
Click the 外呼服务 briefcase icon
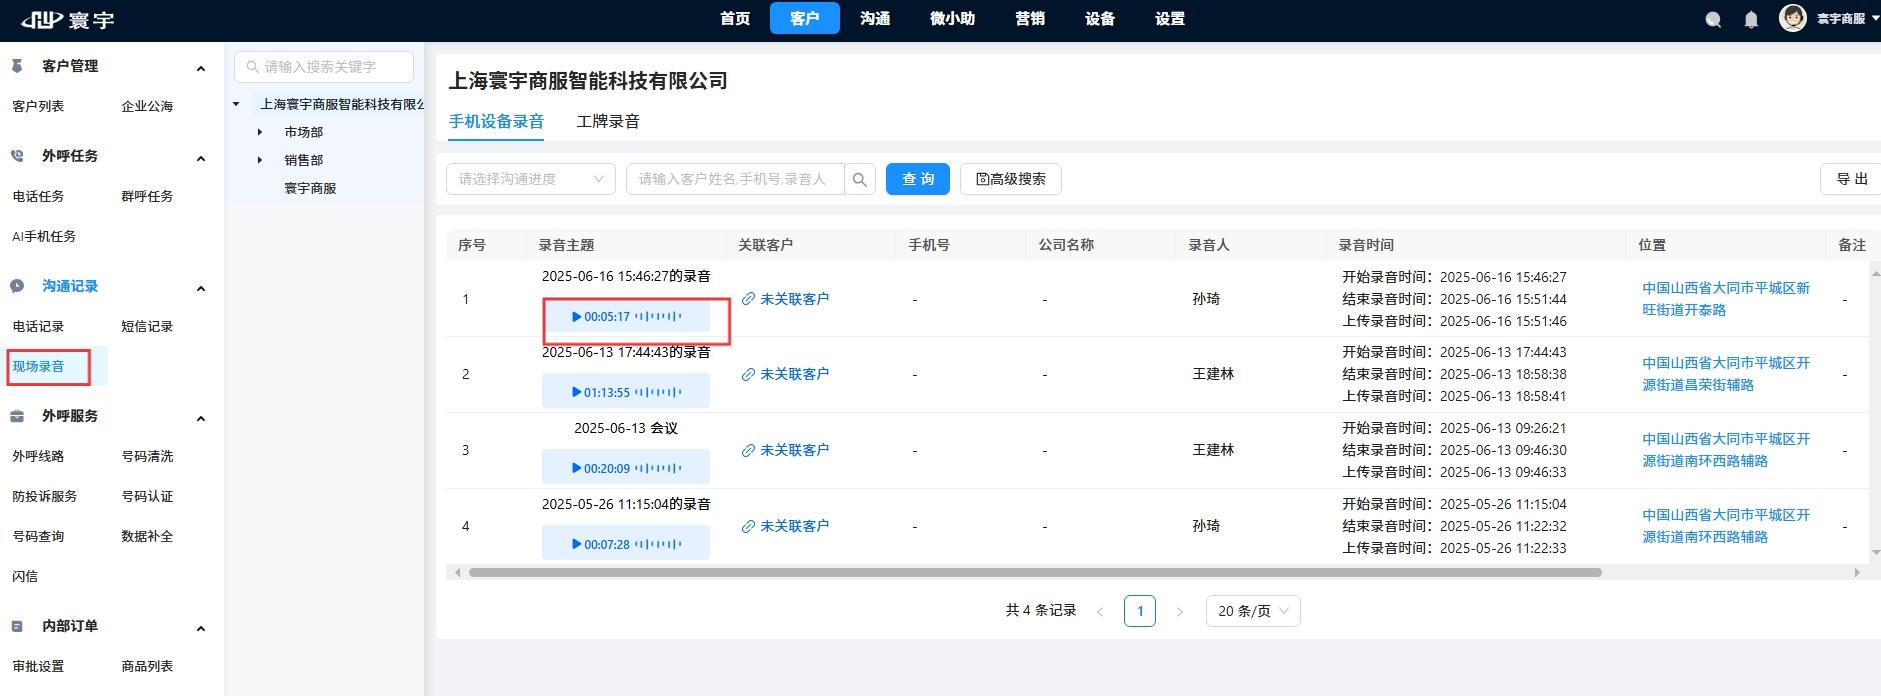pos(17,416)
